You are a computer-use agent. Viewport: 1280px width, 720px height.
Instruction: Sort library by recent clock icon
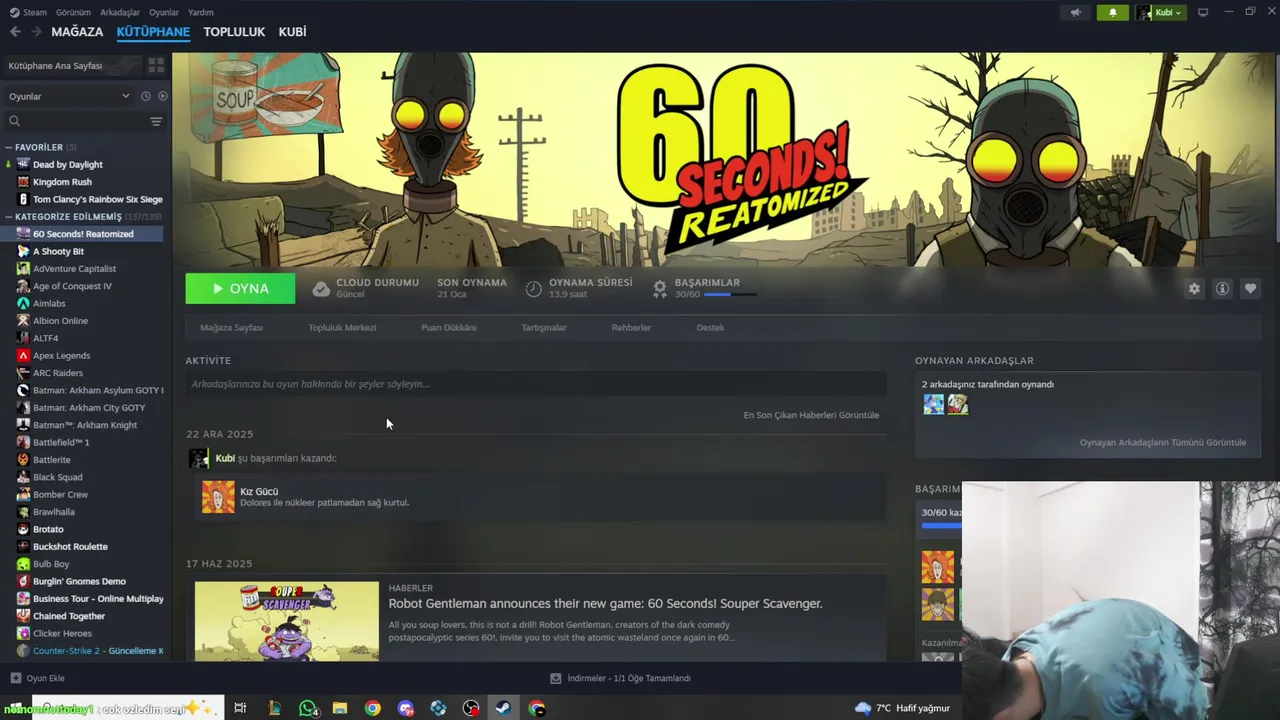pos(145,96)
